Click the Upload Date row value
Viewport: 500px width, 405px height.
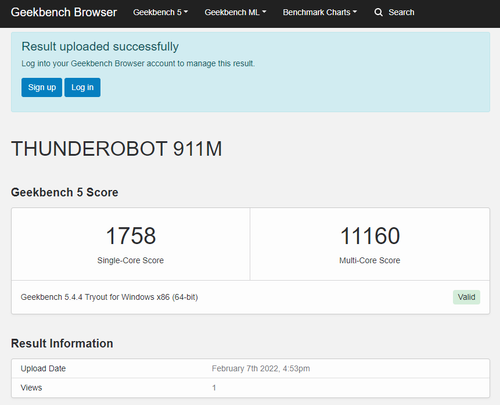261,368
